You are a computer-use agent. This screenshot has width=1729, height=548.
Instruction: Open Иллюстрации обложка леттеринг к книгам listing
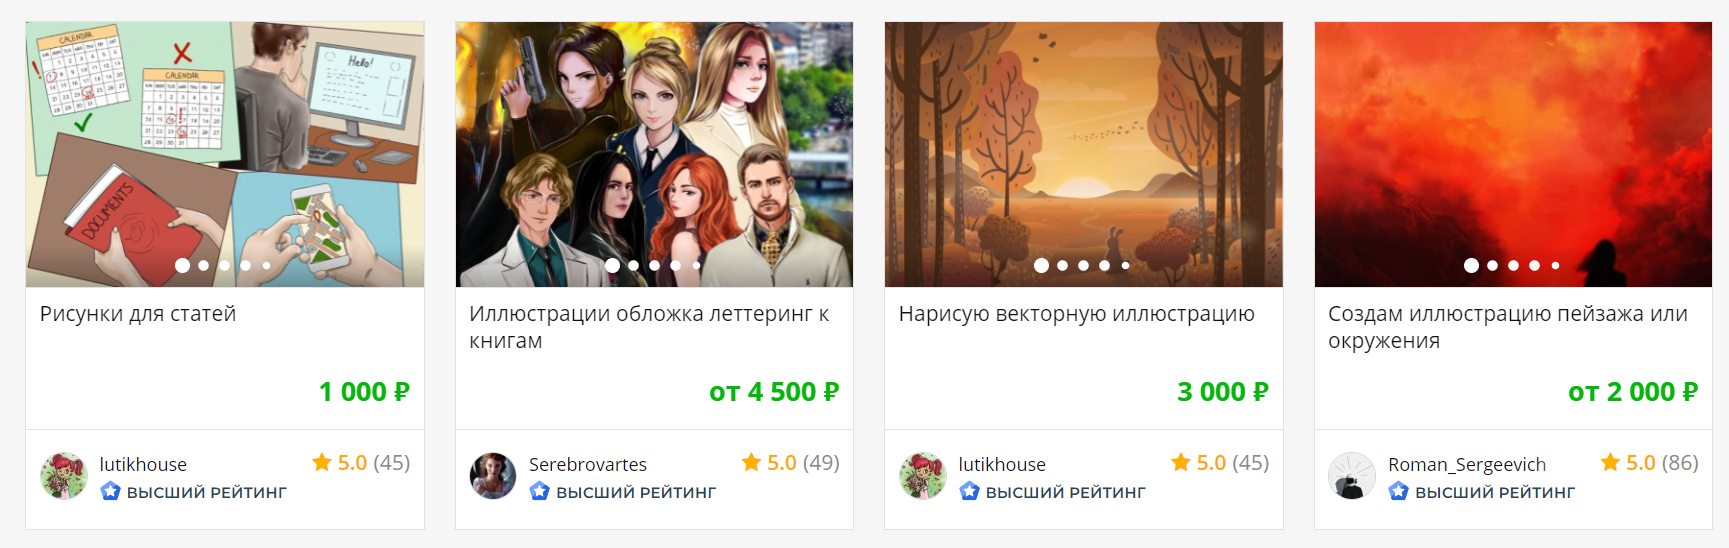pyautogui.click(x=649, y=327)
